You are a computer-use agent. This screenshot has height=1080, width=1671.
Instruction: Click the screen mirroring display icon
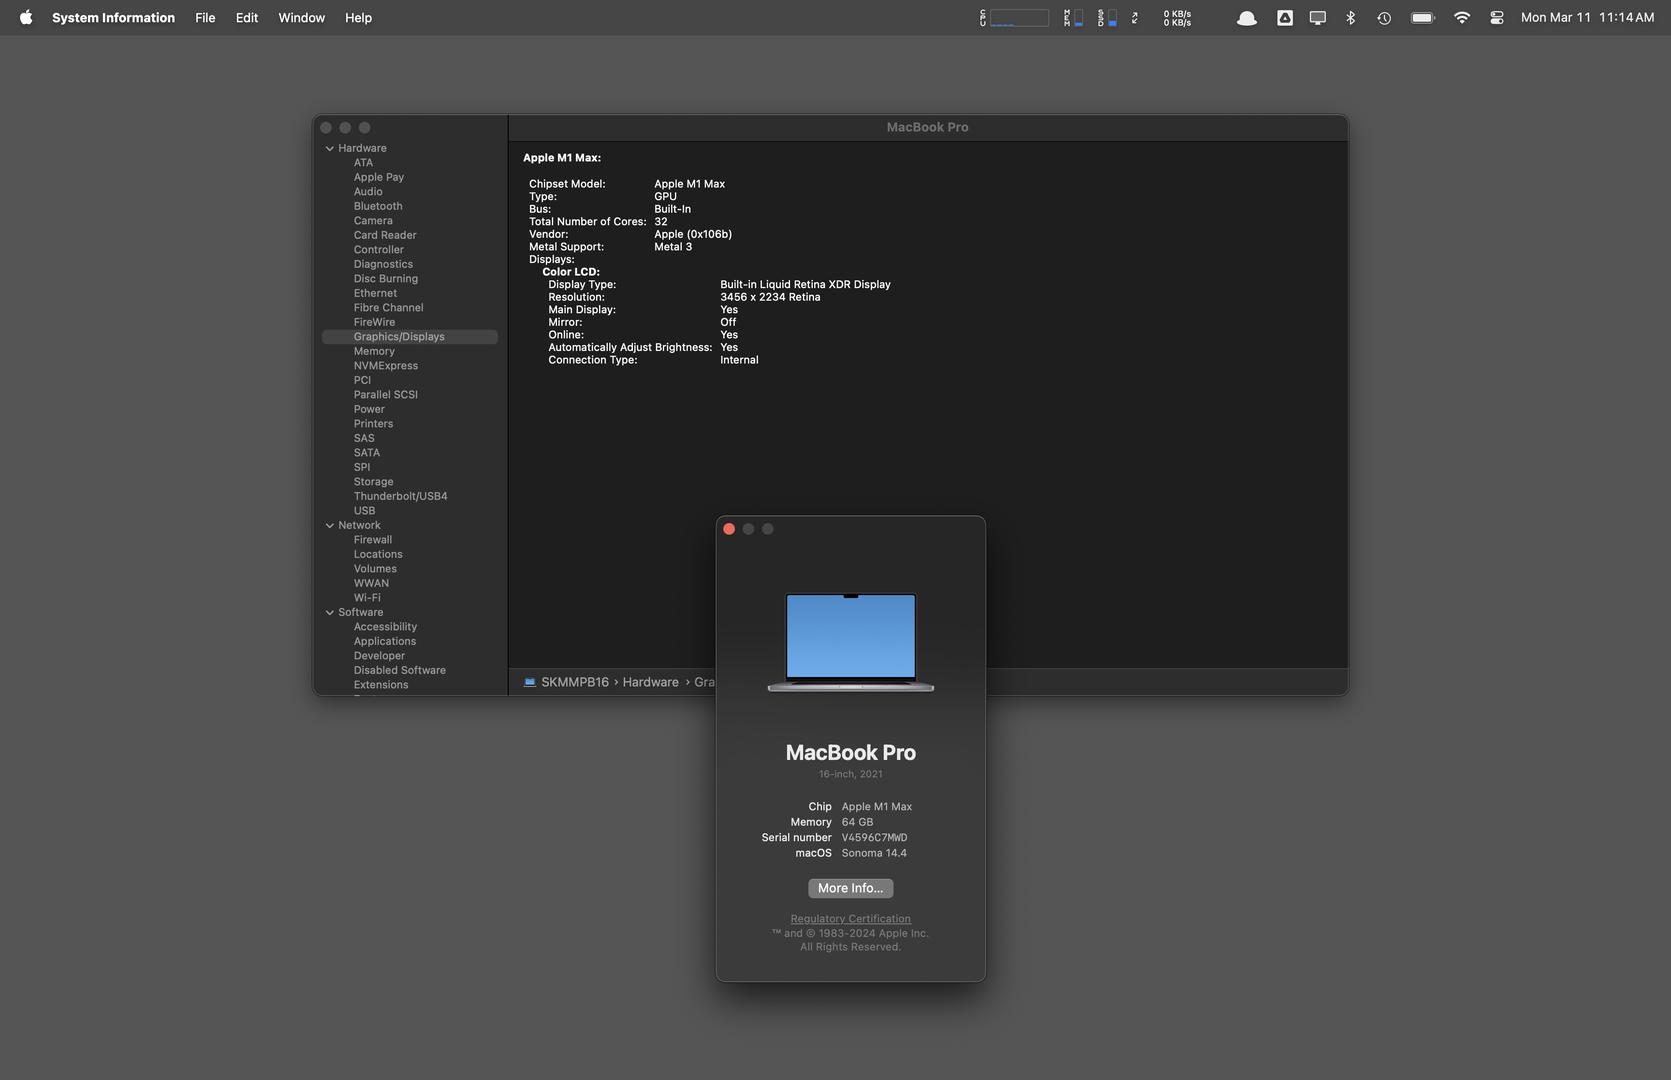[x=1318, y=17]
